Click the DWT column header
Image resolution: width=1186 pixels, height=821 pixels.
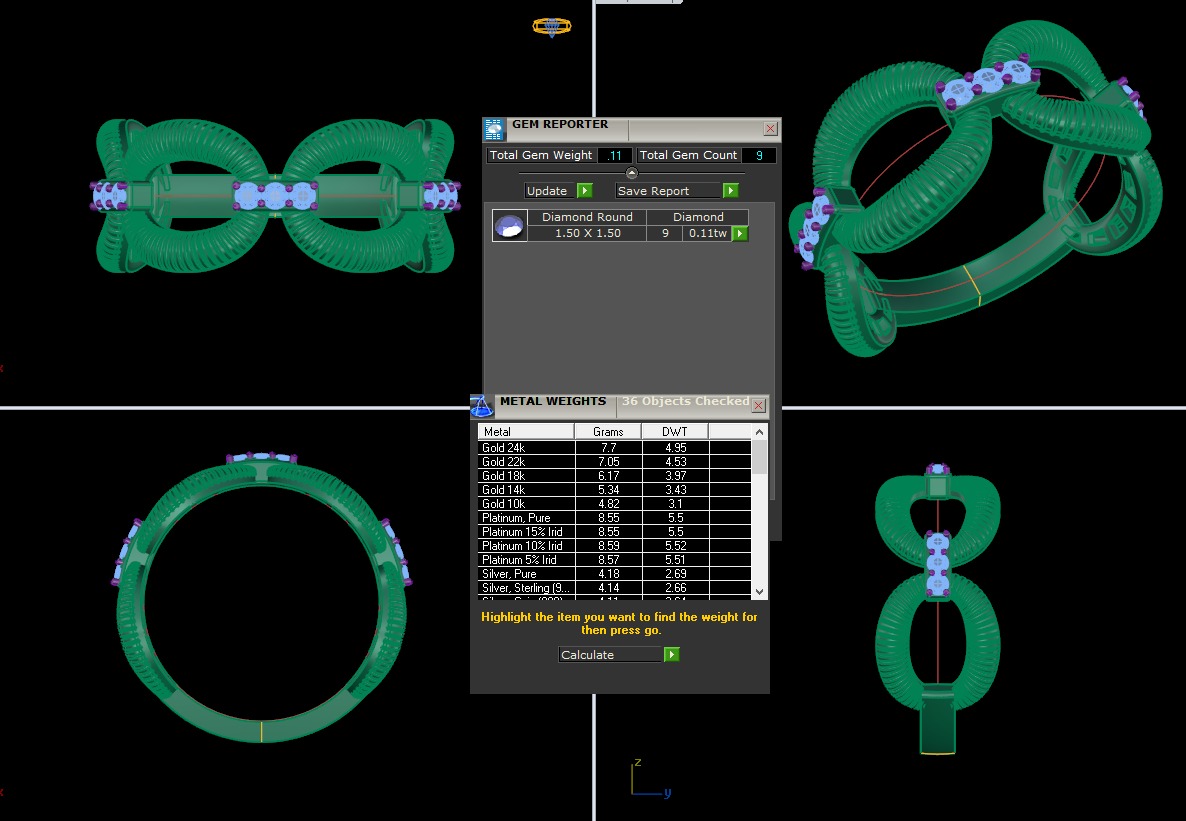pyautogui.click(x=674, y=432)
